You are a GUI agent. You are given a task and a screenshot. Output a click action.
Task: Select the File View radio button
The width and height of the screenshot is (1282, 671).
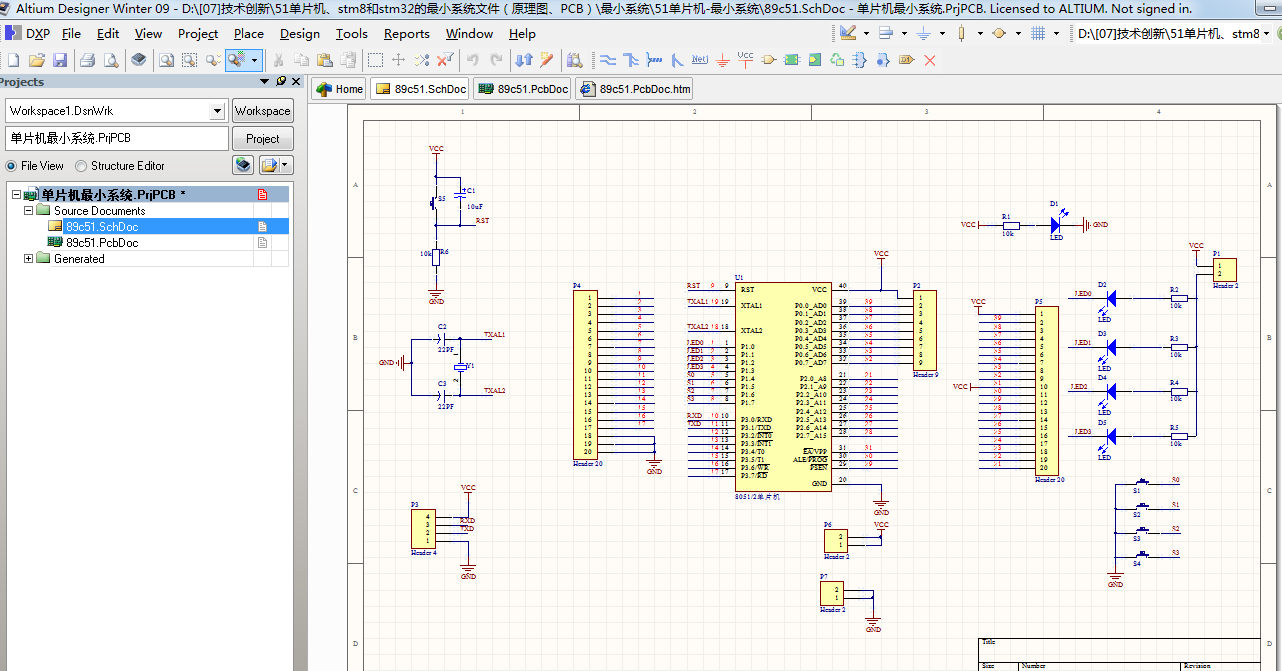[x=11, y=166]
